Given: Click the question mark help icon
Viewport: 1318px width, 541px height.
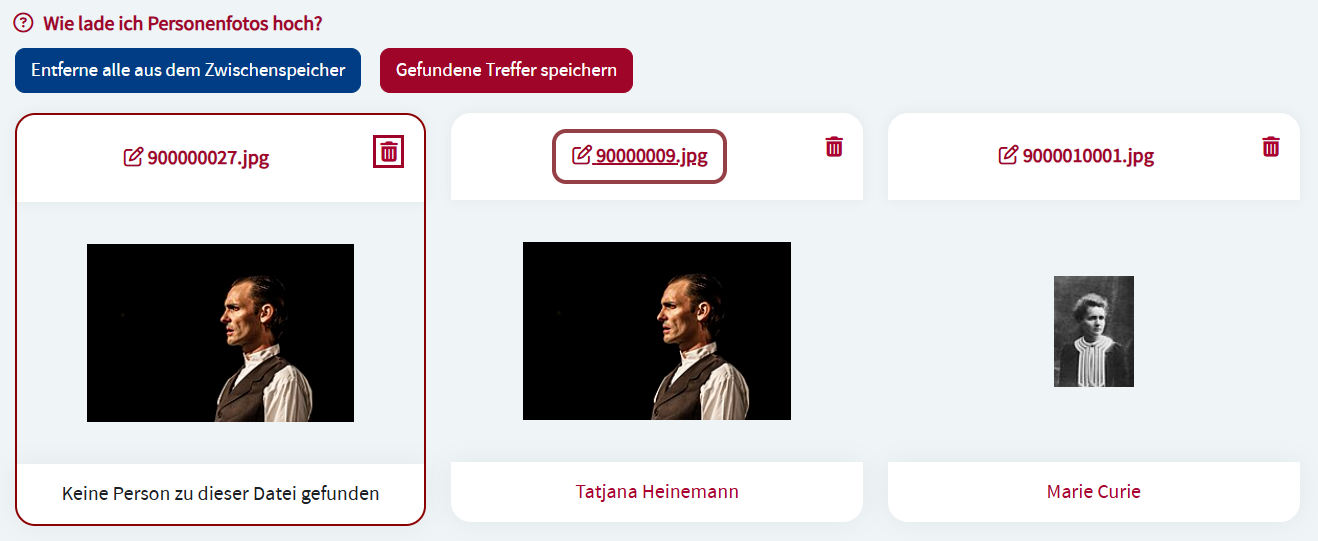Looking at the screenshot, I should [24, 22].
